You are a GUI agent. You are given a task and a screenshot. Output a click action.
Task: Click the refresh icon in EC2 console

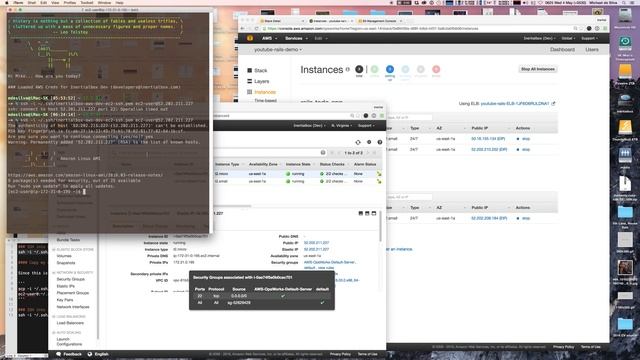[x=358, y=142]
